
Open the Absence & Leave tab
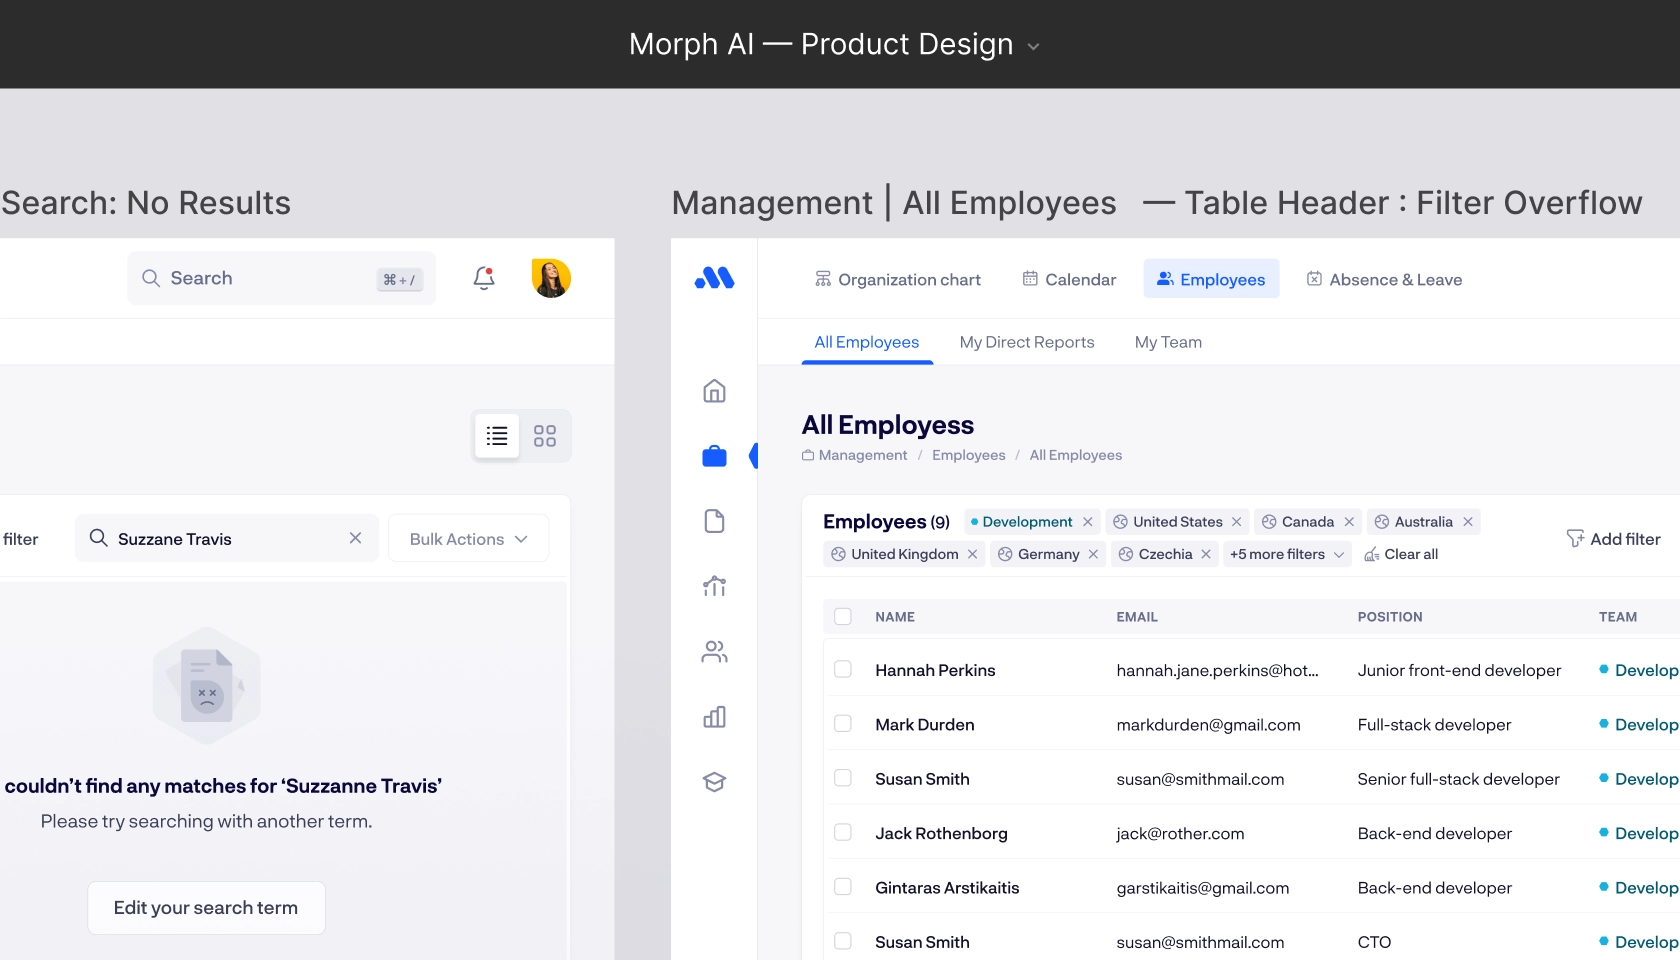click(x=1384, y=279)
